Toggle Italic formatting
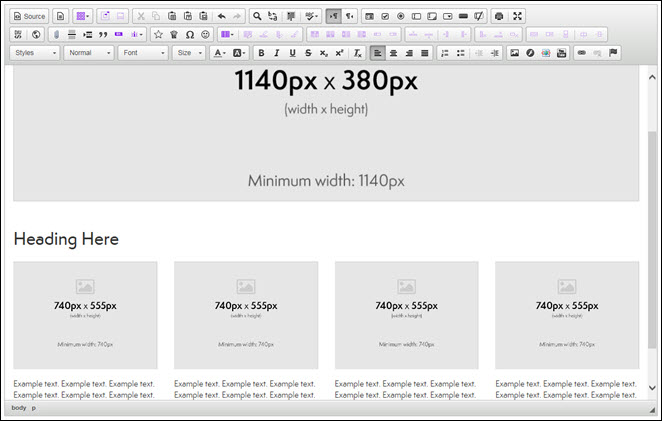Viewport: 662px width, 421px height. point(277,52)
